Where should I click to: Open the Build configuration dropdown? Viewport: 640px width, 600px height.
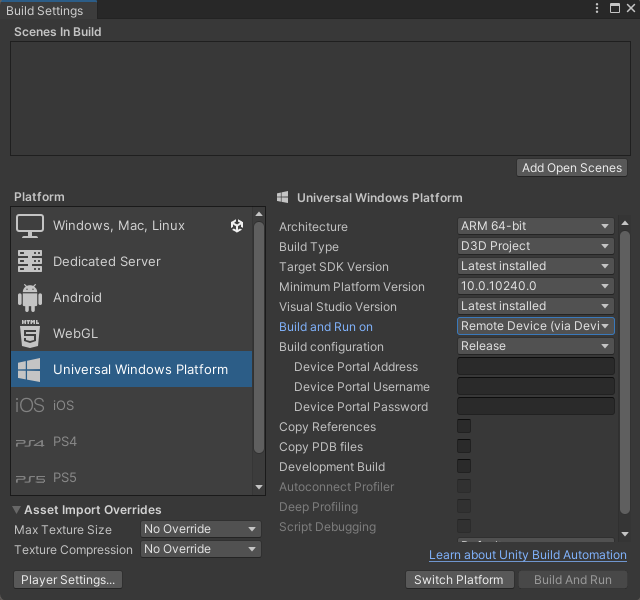[x=536, y=346]
